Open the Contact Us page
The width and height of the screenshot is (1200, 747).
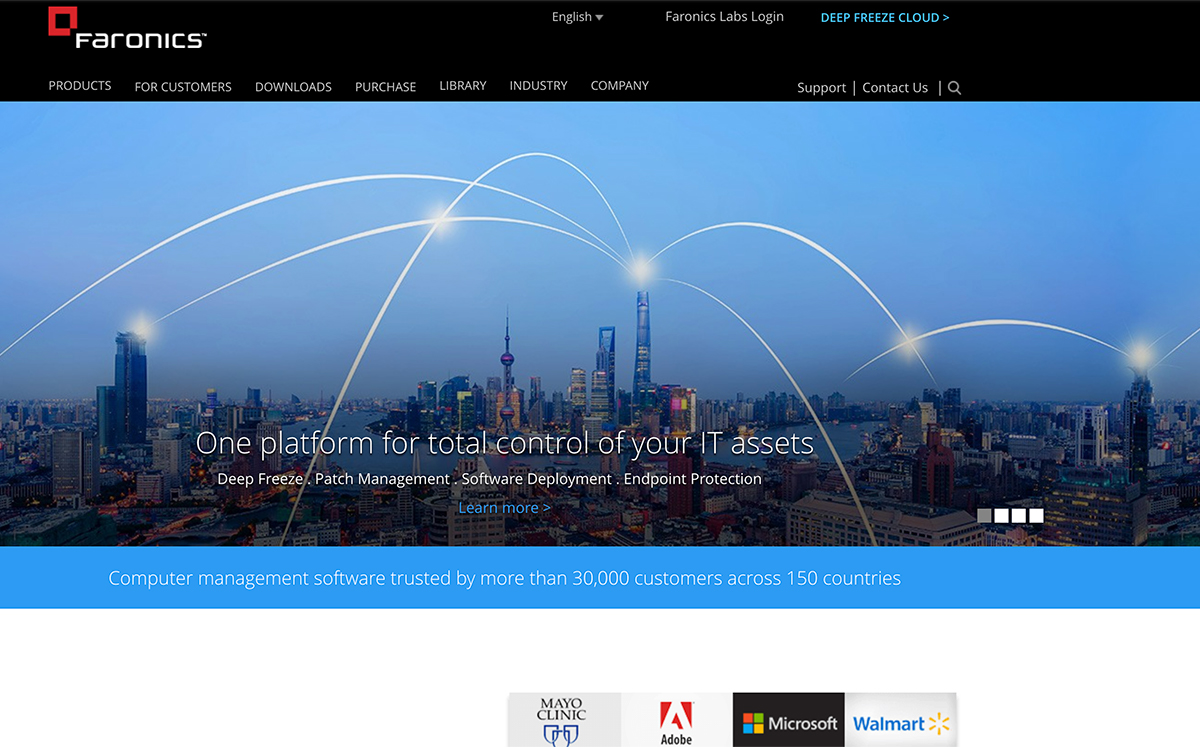pos(895,88)
